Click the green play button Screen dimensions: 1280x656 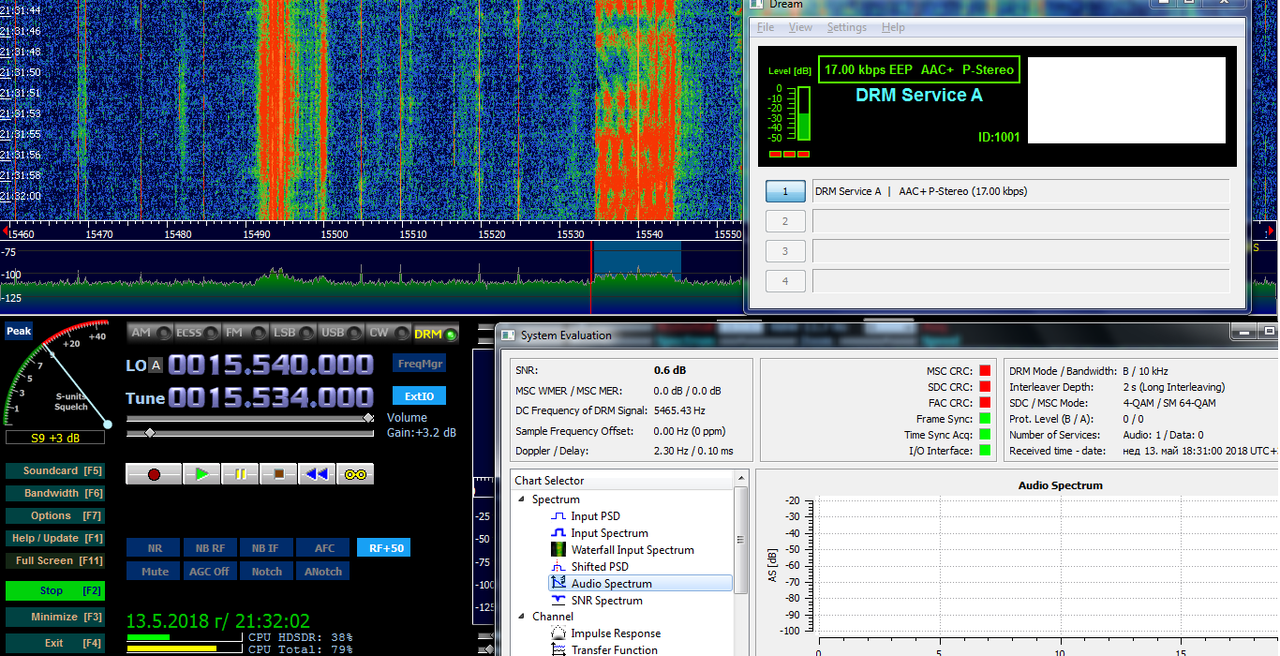pos(202,474)
